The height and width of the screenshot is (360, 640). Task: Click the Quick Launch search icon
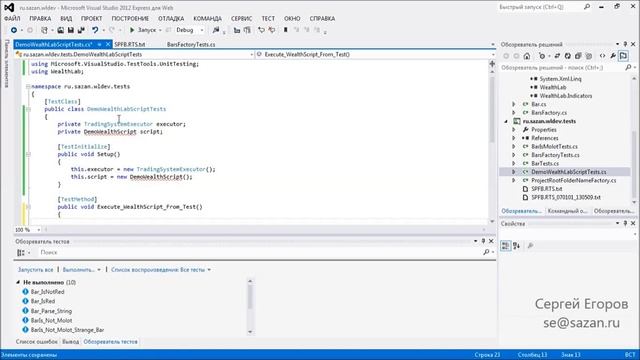point(587,7)
